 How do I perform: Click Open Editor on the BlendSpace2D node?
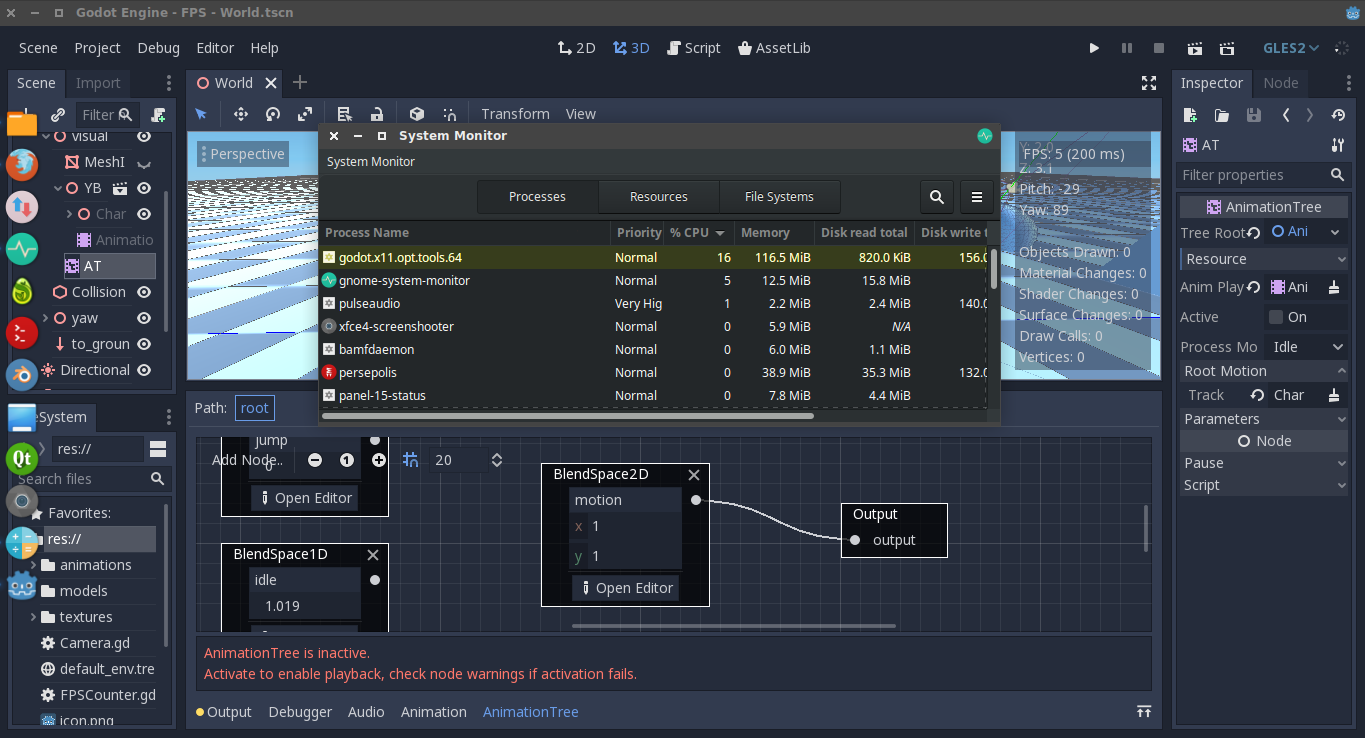[x=625, y=588]
